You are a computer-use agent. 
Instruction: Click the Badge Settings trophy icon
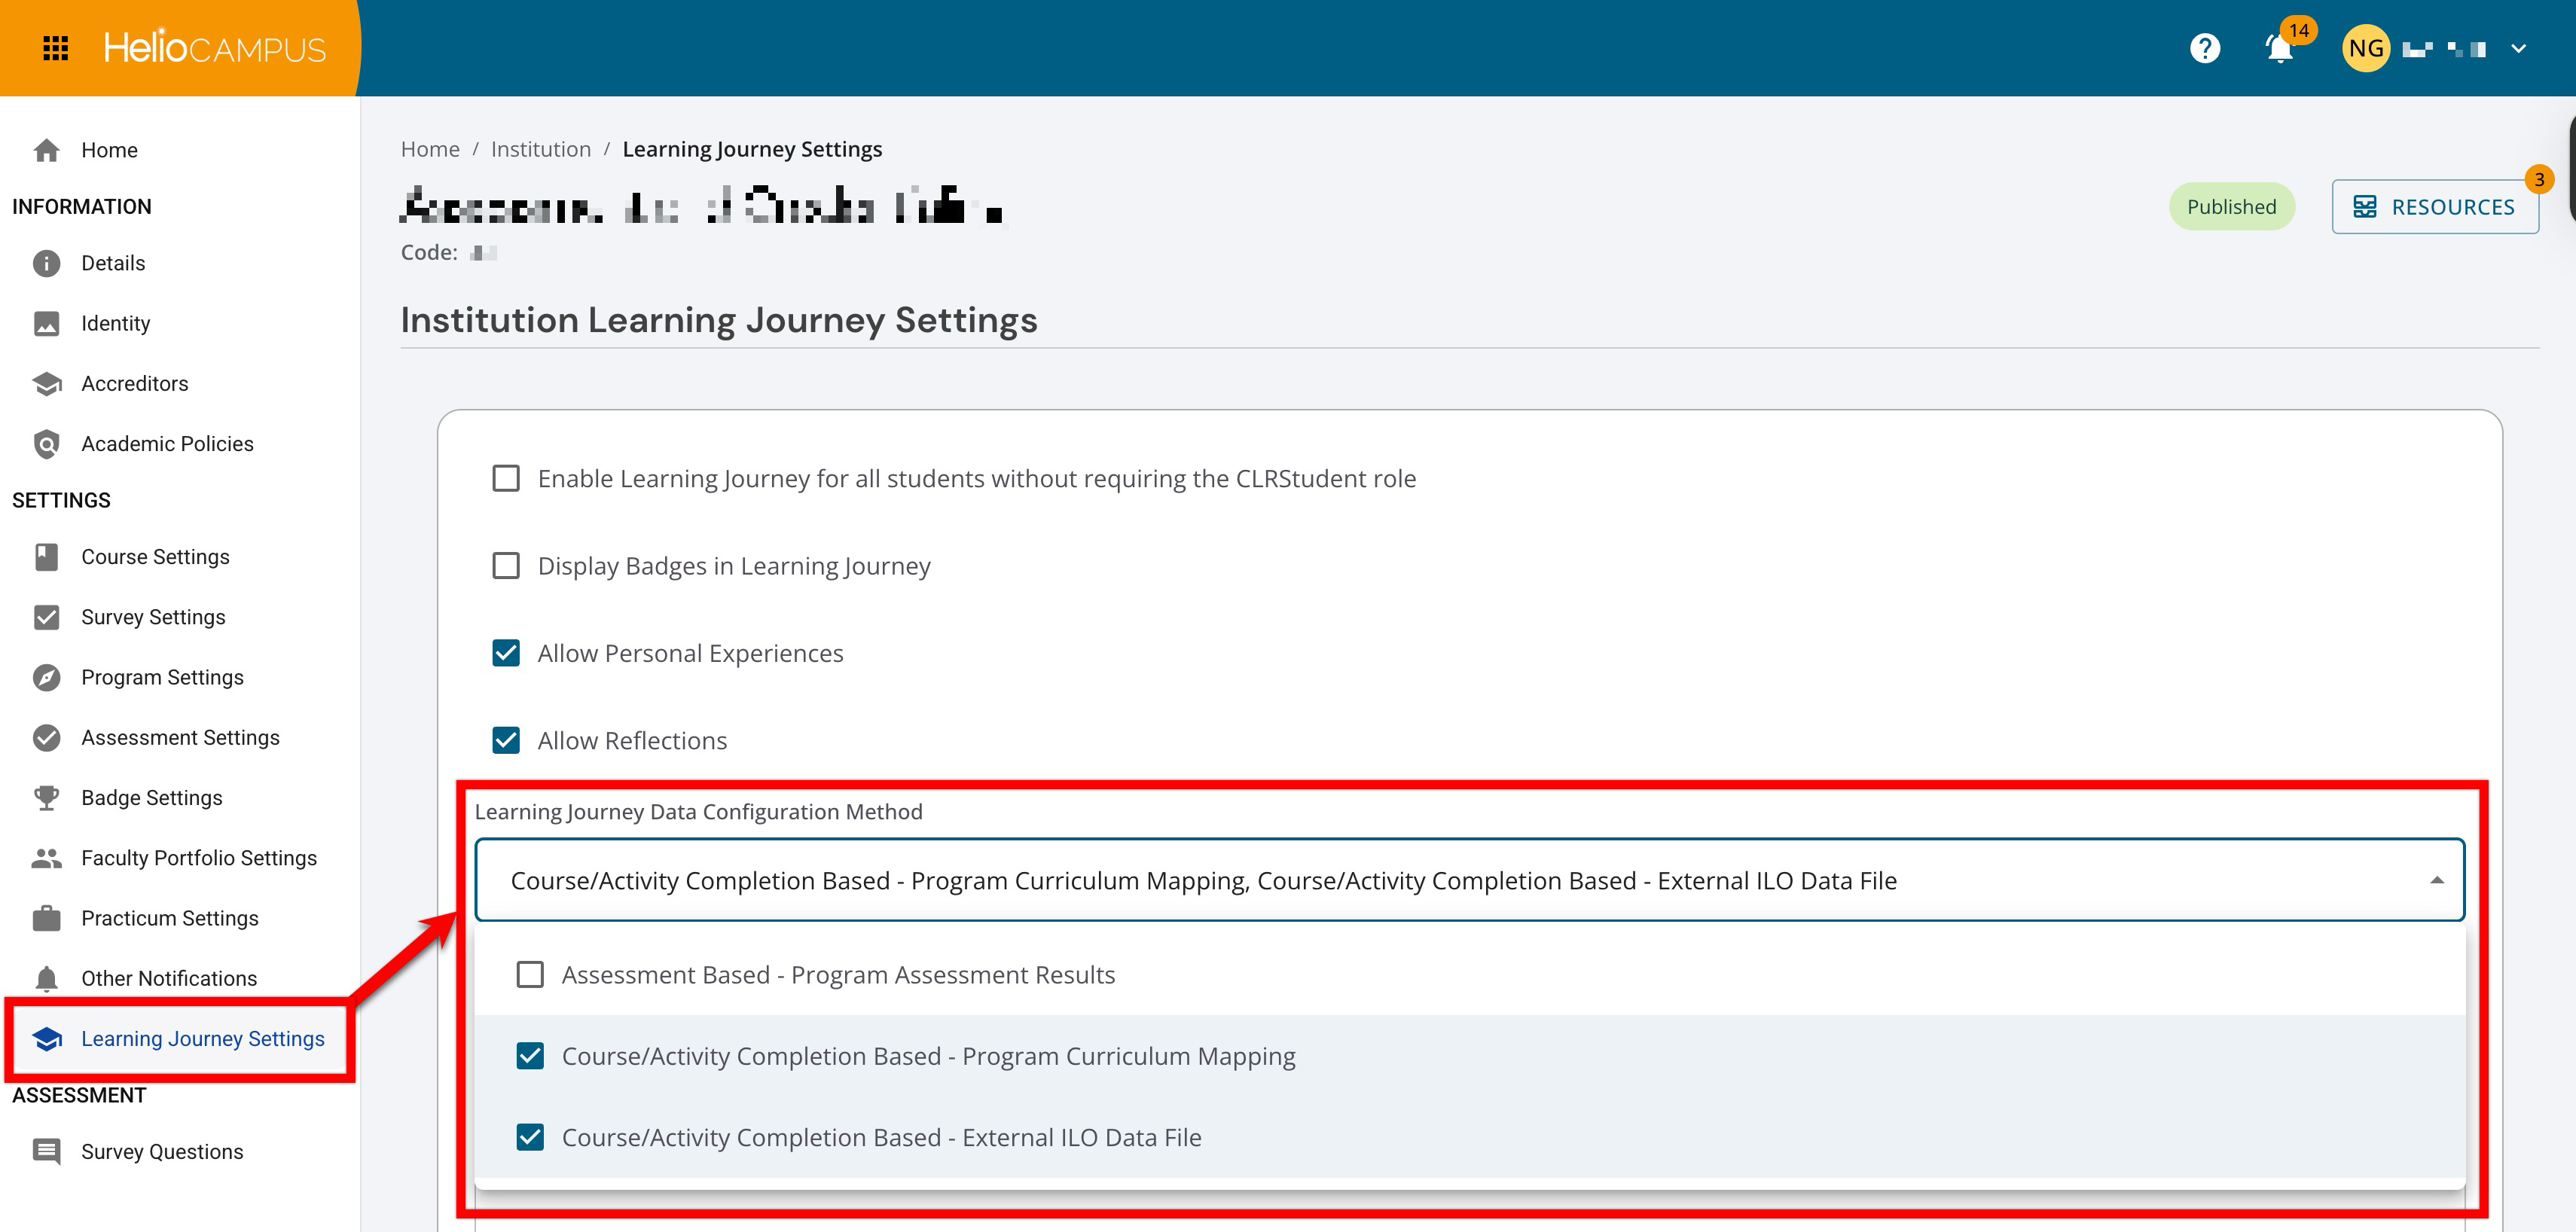point(46,798)
